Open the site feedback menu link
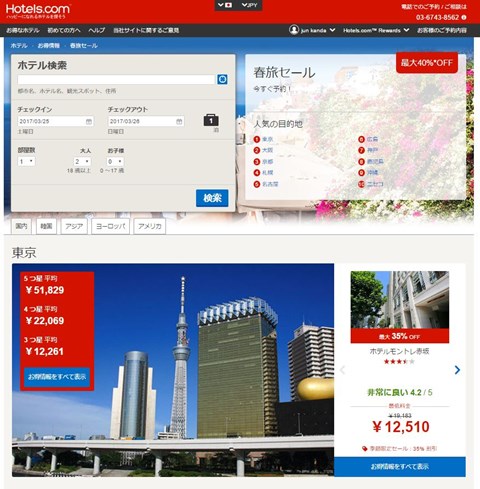Screen dimensions: 480x489 point(146,30)
